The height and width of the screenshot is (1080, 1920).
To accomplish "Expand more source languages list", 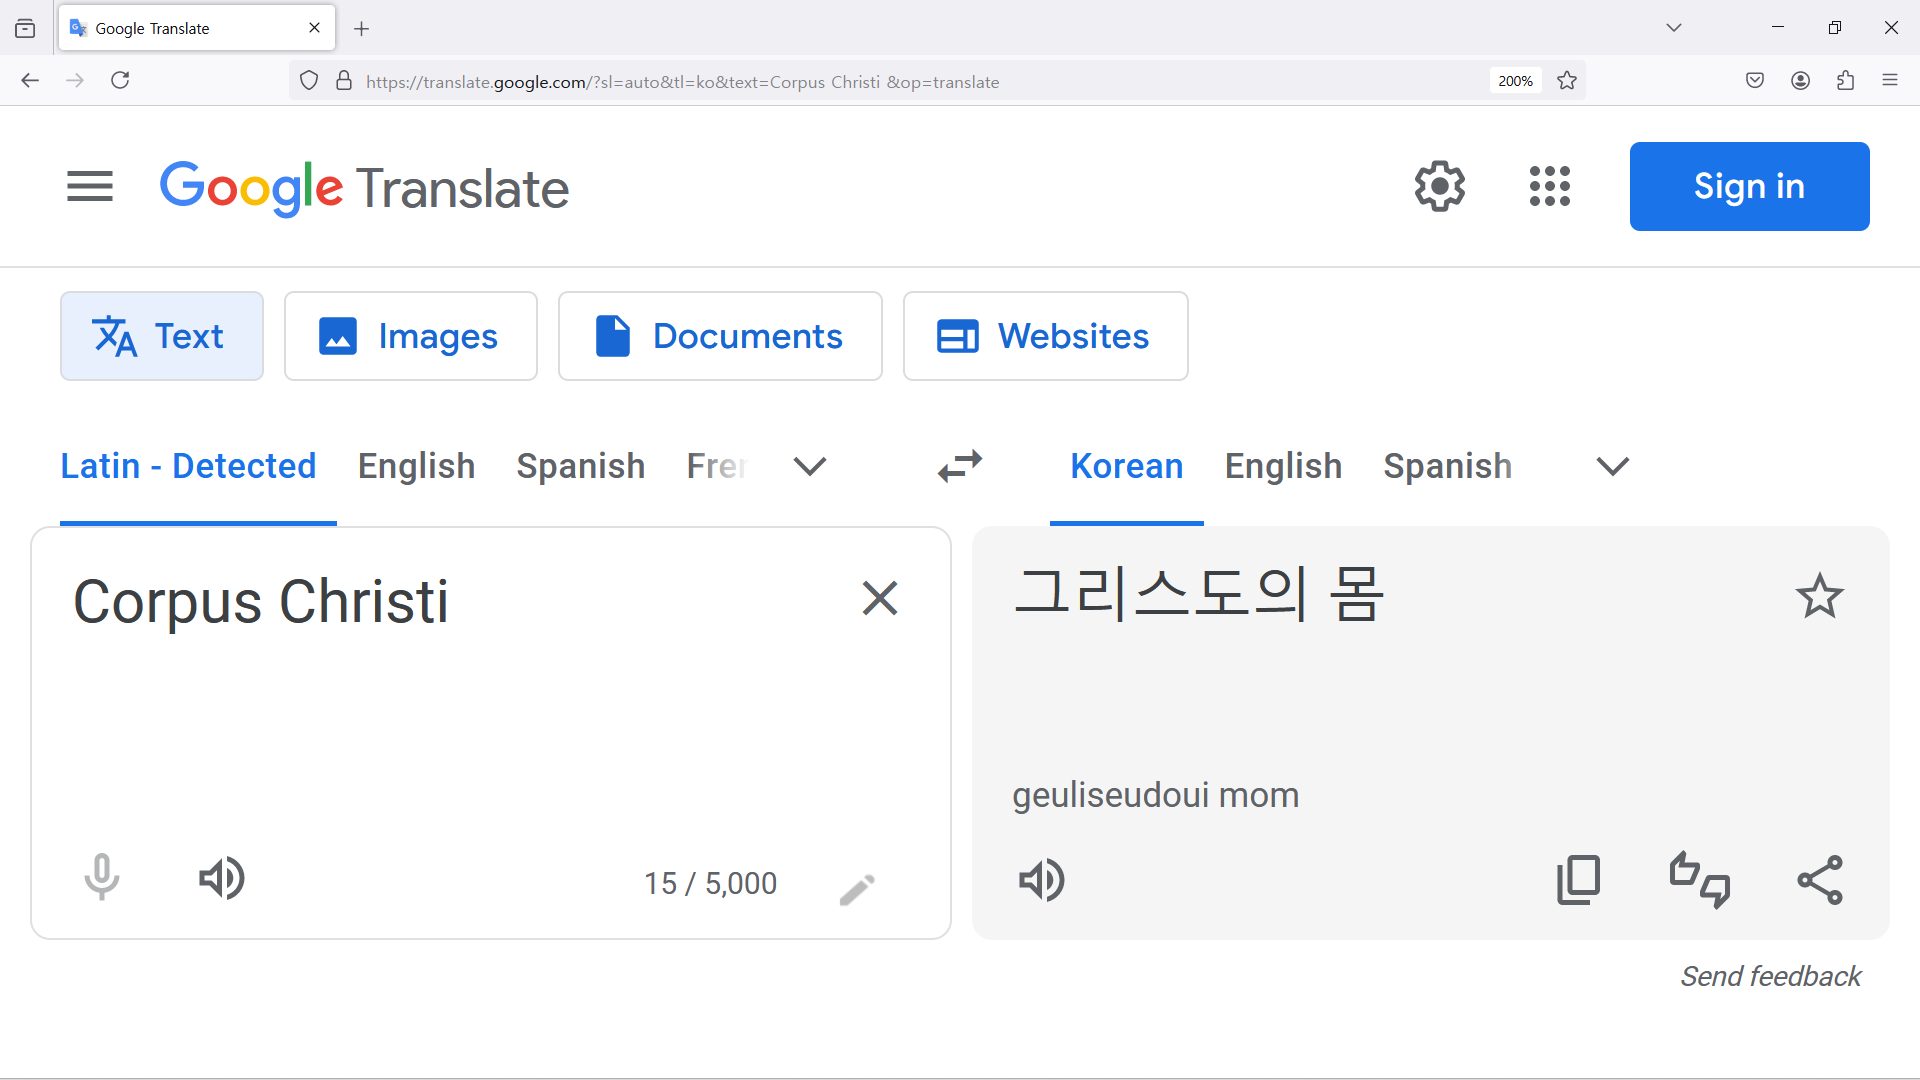I will (810, 466).
